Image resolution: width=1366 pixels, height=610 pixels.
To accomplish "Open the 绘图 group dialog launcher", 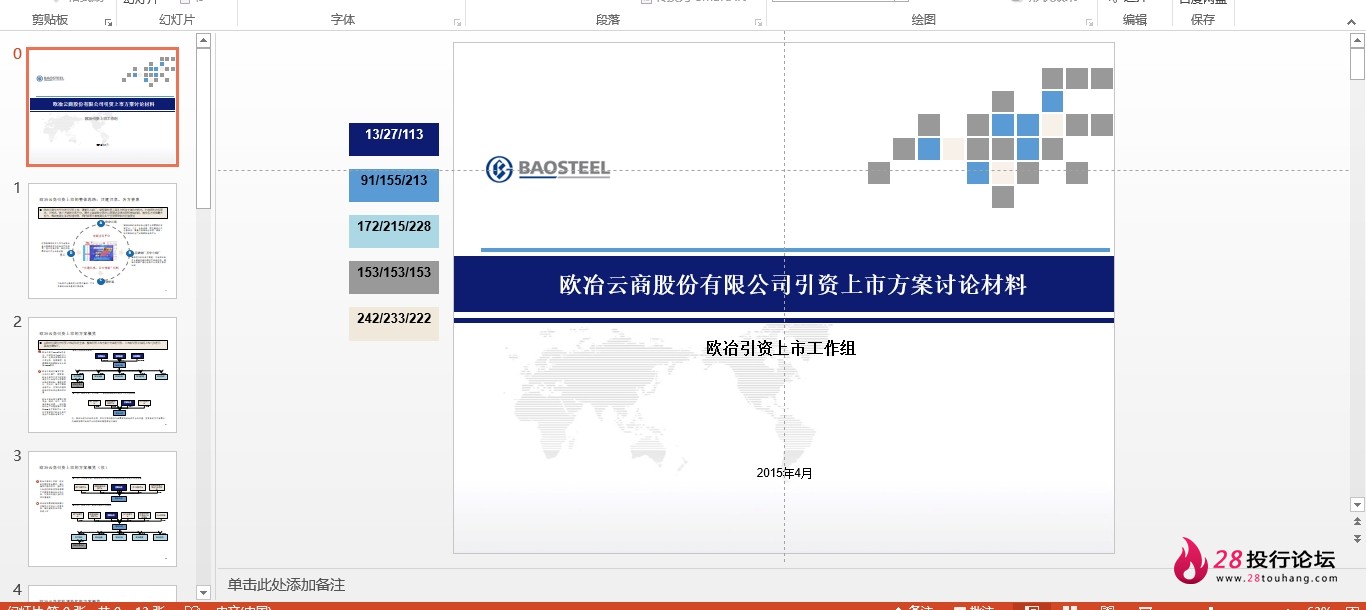I will [x=1089, y=22].
